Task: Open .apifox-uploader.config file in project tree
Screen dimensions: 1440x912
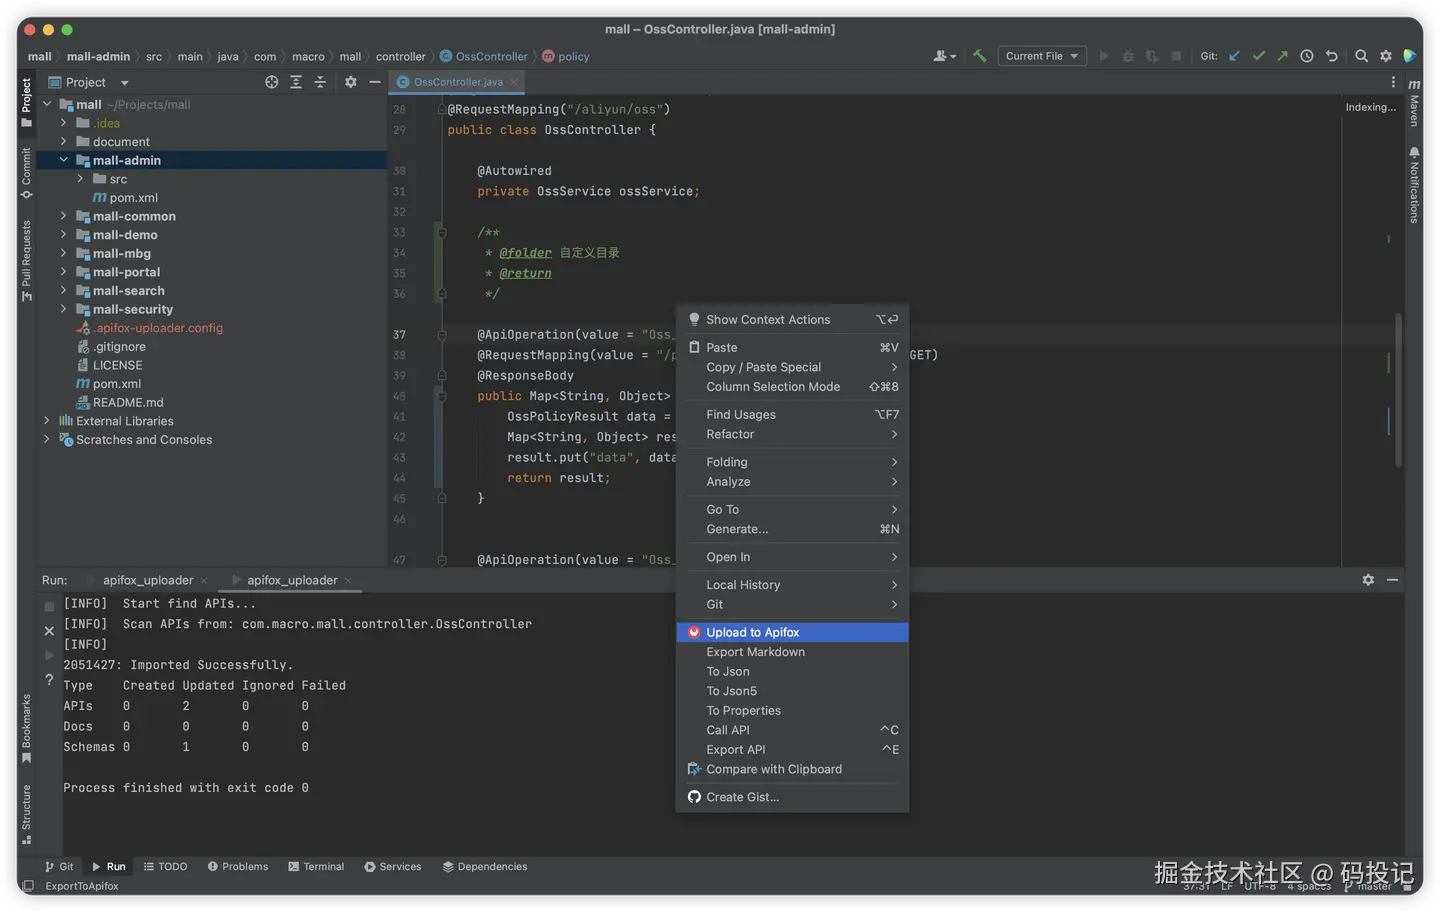Action: (158, 328)
